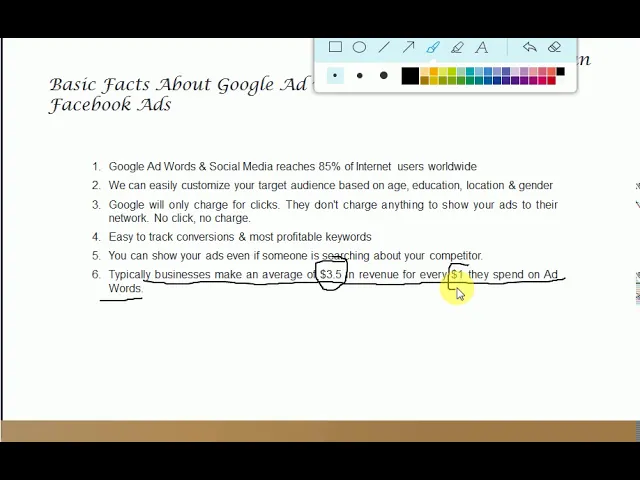Image resolution: width=640 pixels, height=480 pixels.
Task: Click the word 'Words.' on the last line
Action: tap(125, 288)
